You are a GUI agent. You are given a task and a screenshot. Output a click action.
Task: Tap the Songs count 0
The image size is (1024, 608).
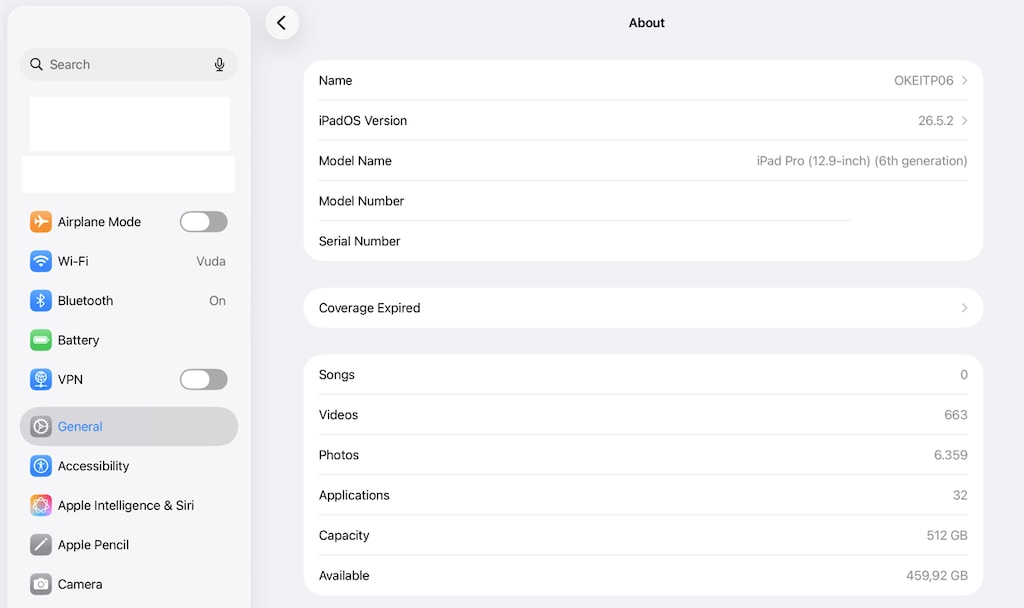[964, 375]
